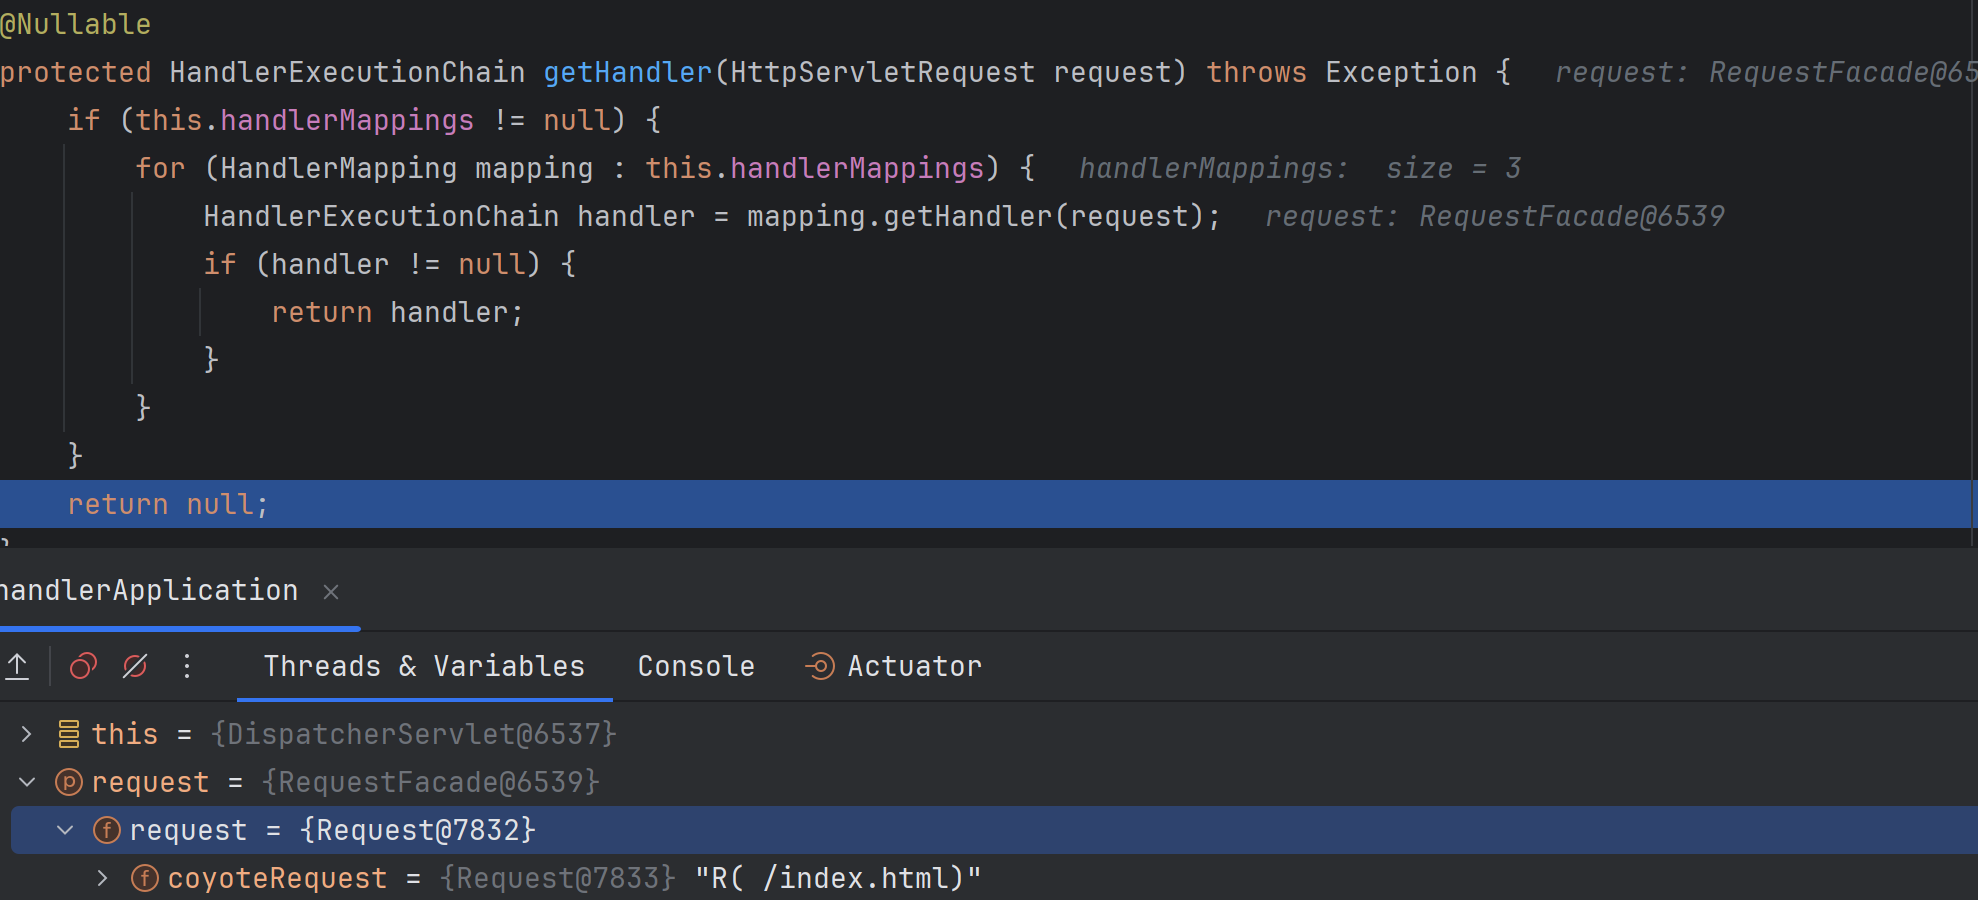Select the handlerApplication debug session tab

point(150,591)
